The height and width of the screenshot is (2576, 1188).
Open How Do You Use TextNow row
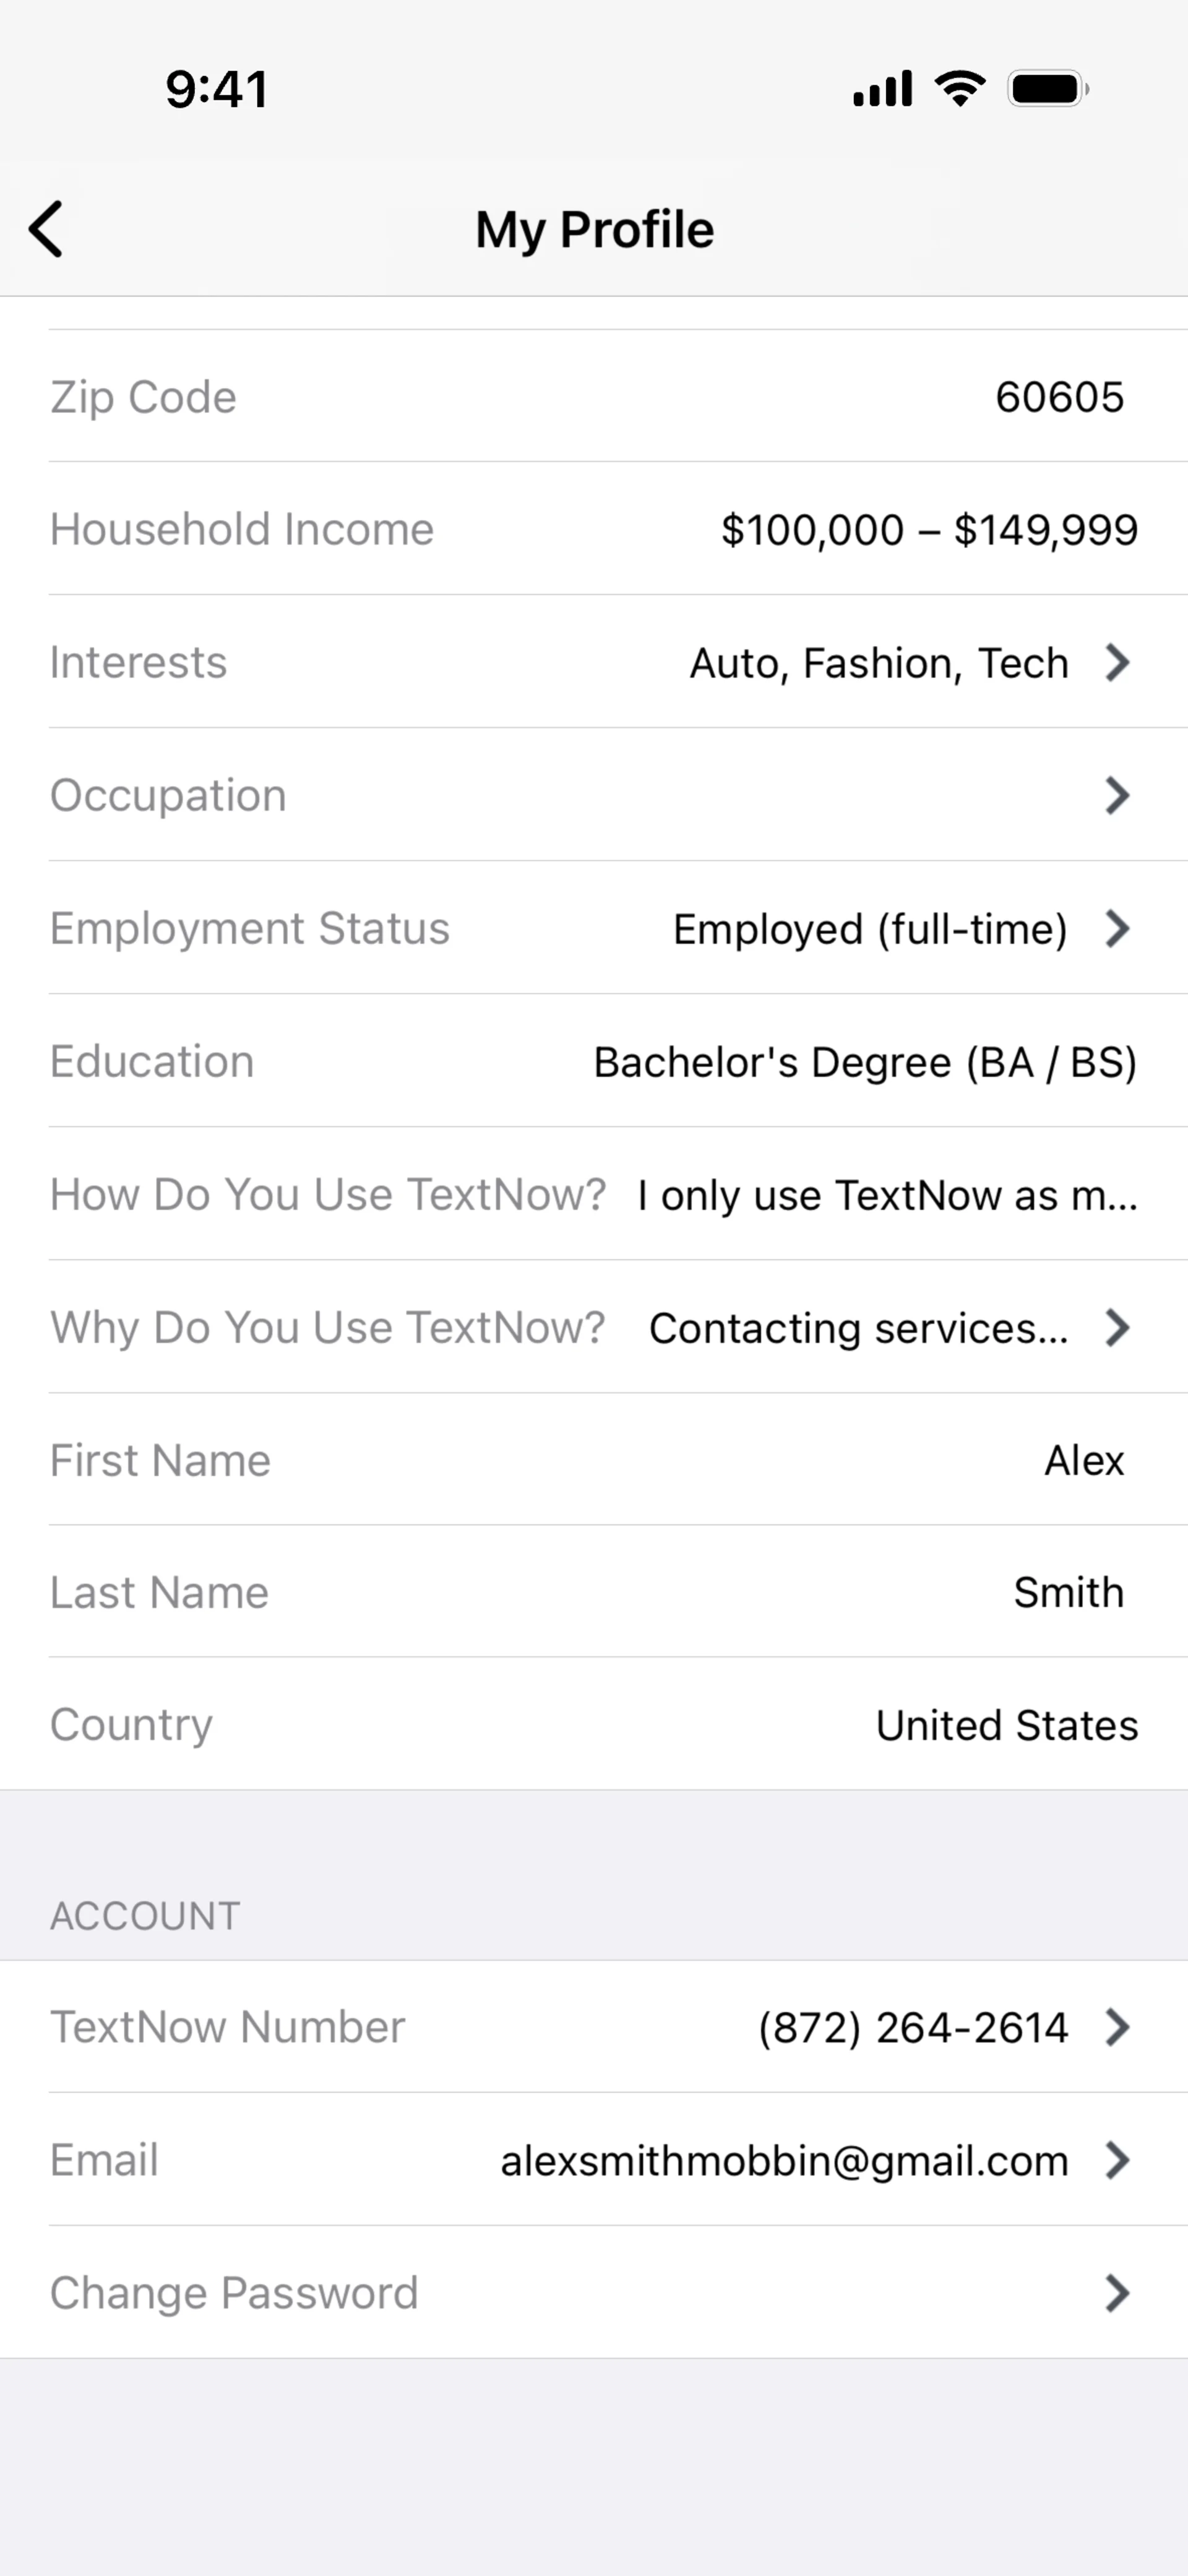click(x=594, y=1194)
